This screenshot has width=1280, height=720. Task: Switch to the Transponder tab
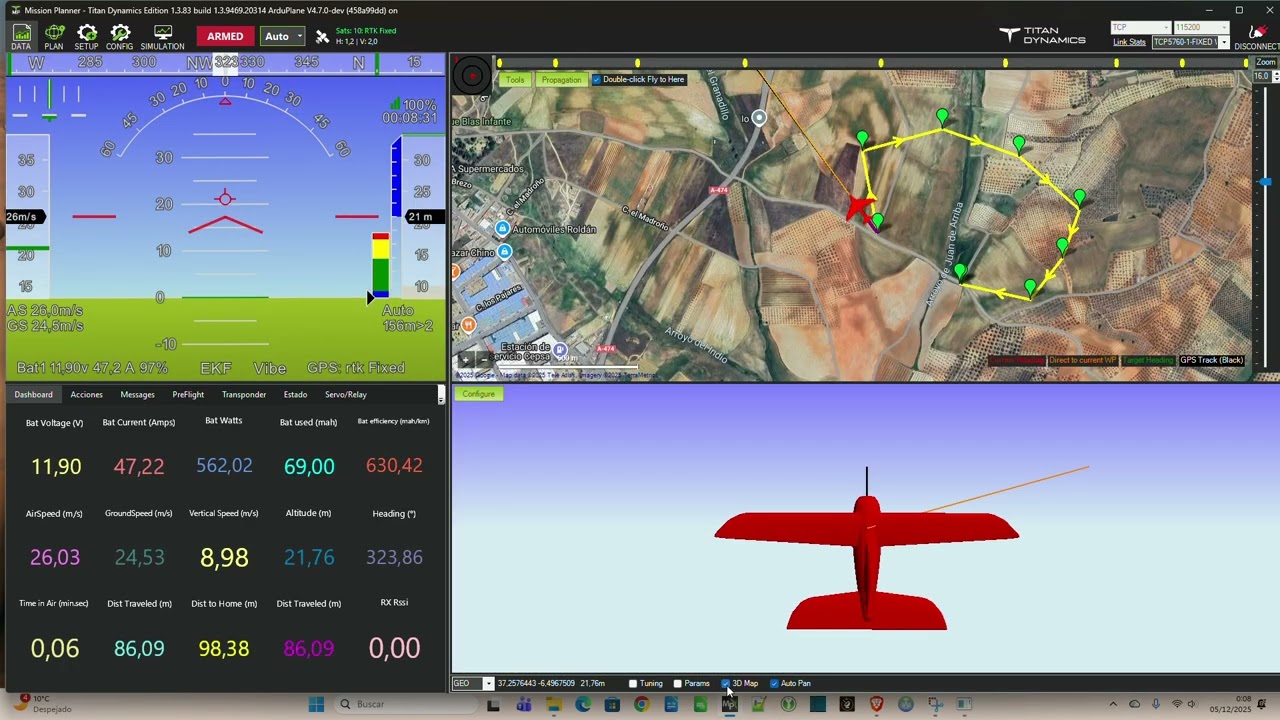pyautogui.click(x=244, y=395)
